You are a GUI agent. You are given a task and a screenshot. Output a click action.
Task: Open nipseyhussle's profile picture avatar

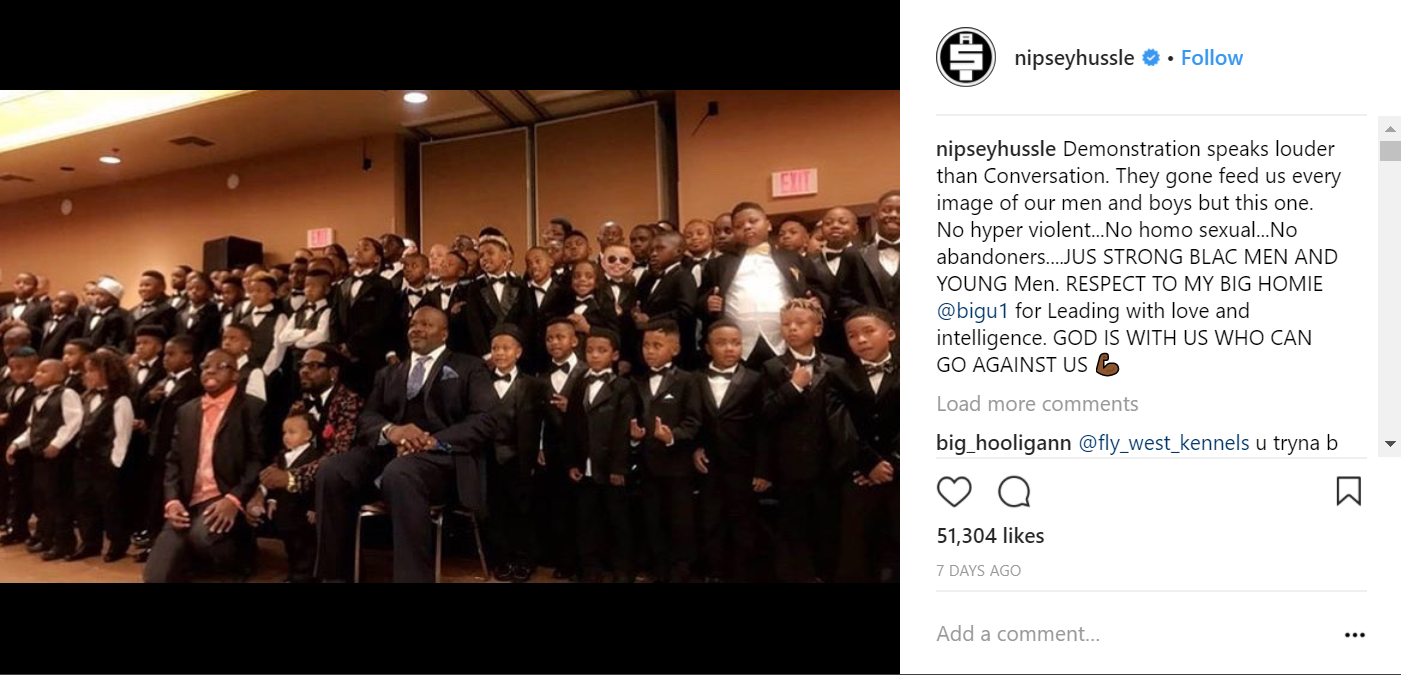(x=965, y=57)
